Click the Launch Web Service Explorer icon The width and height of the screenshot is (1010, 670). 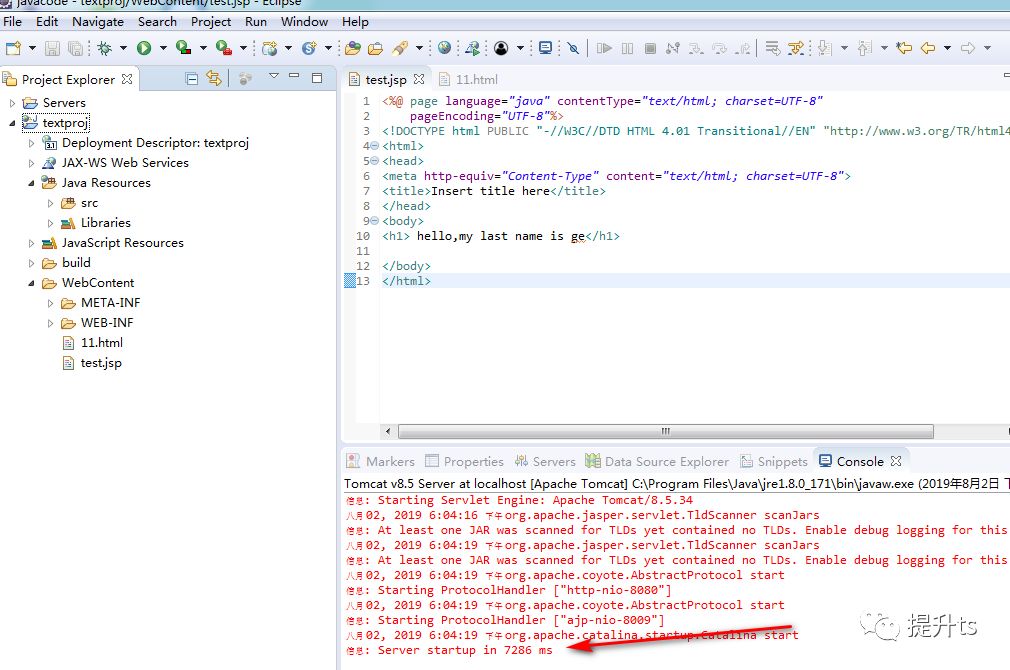click(473, 48)
